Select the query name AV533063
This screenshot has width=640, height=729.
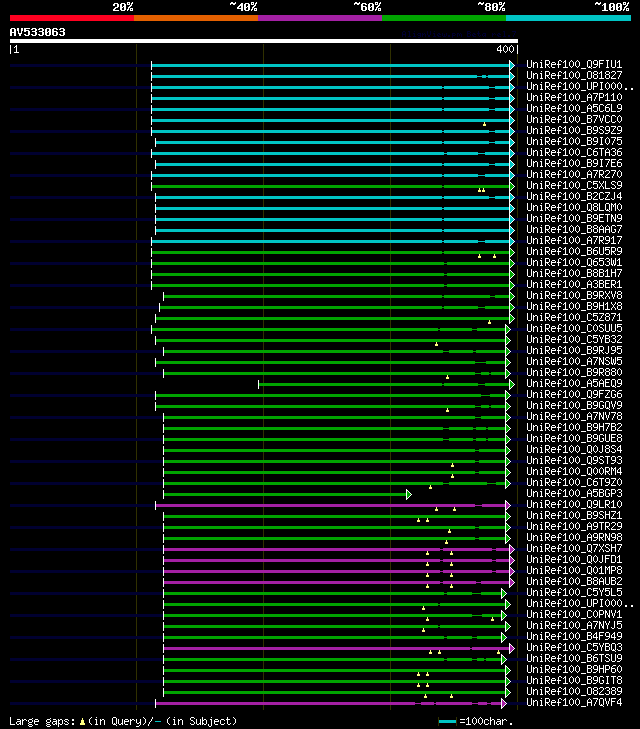pos(38,32)
